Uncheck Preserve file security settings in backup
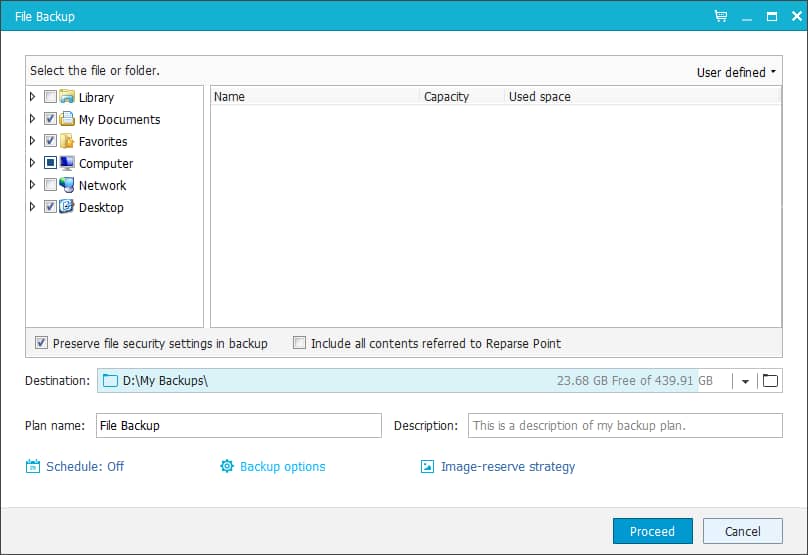Viewport: 808px width, 555px height. [x=41, y=343]
